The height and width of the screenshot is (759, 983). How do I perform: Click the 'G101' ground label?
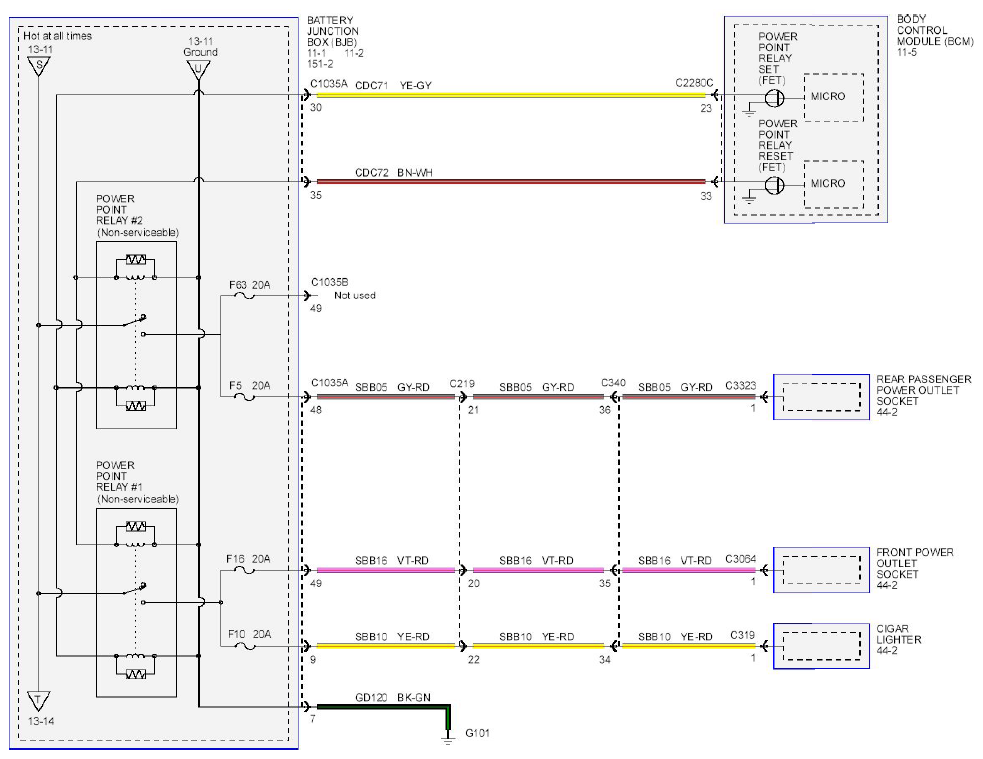coord(477,733)
